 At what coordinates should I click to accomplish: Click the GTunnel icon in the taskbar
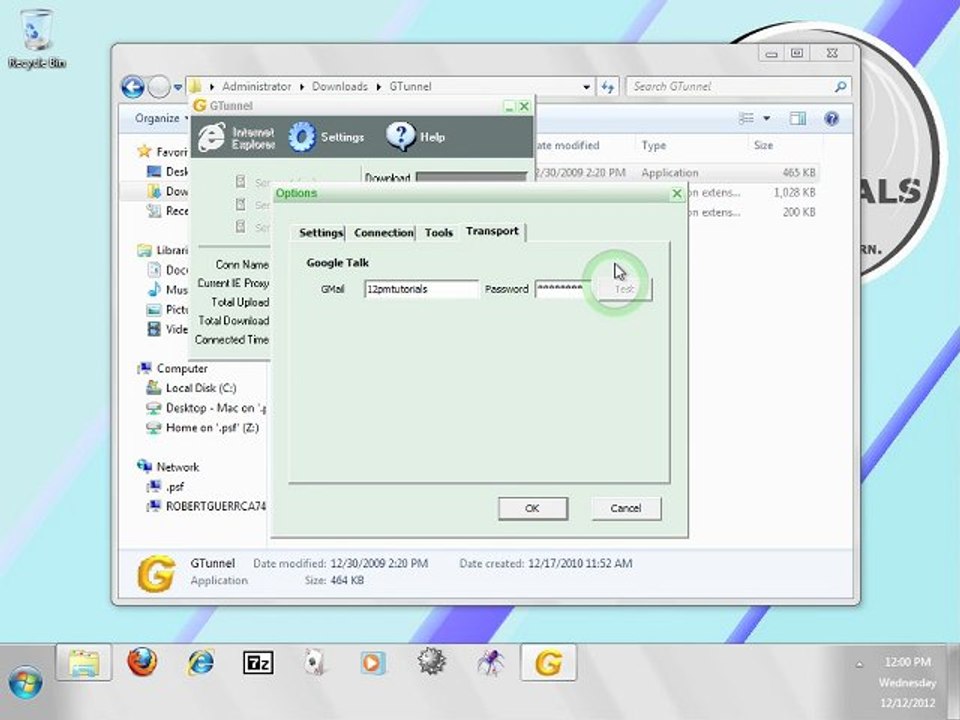tap(548, 662)
